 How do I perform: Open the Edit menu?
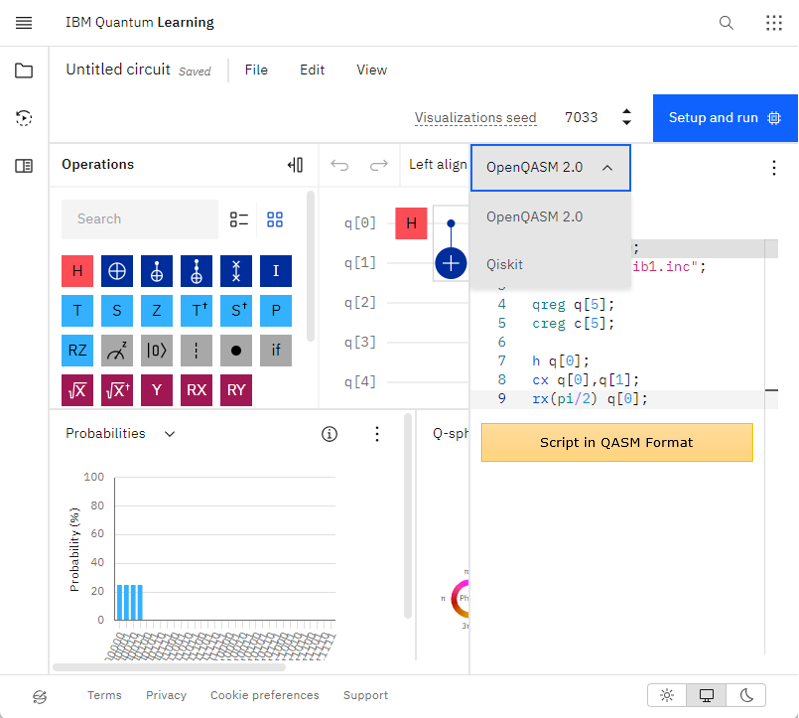click(x=312, y=70)
